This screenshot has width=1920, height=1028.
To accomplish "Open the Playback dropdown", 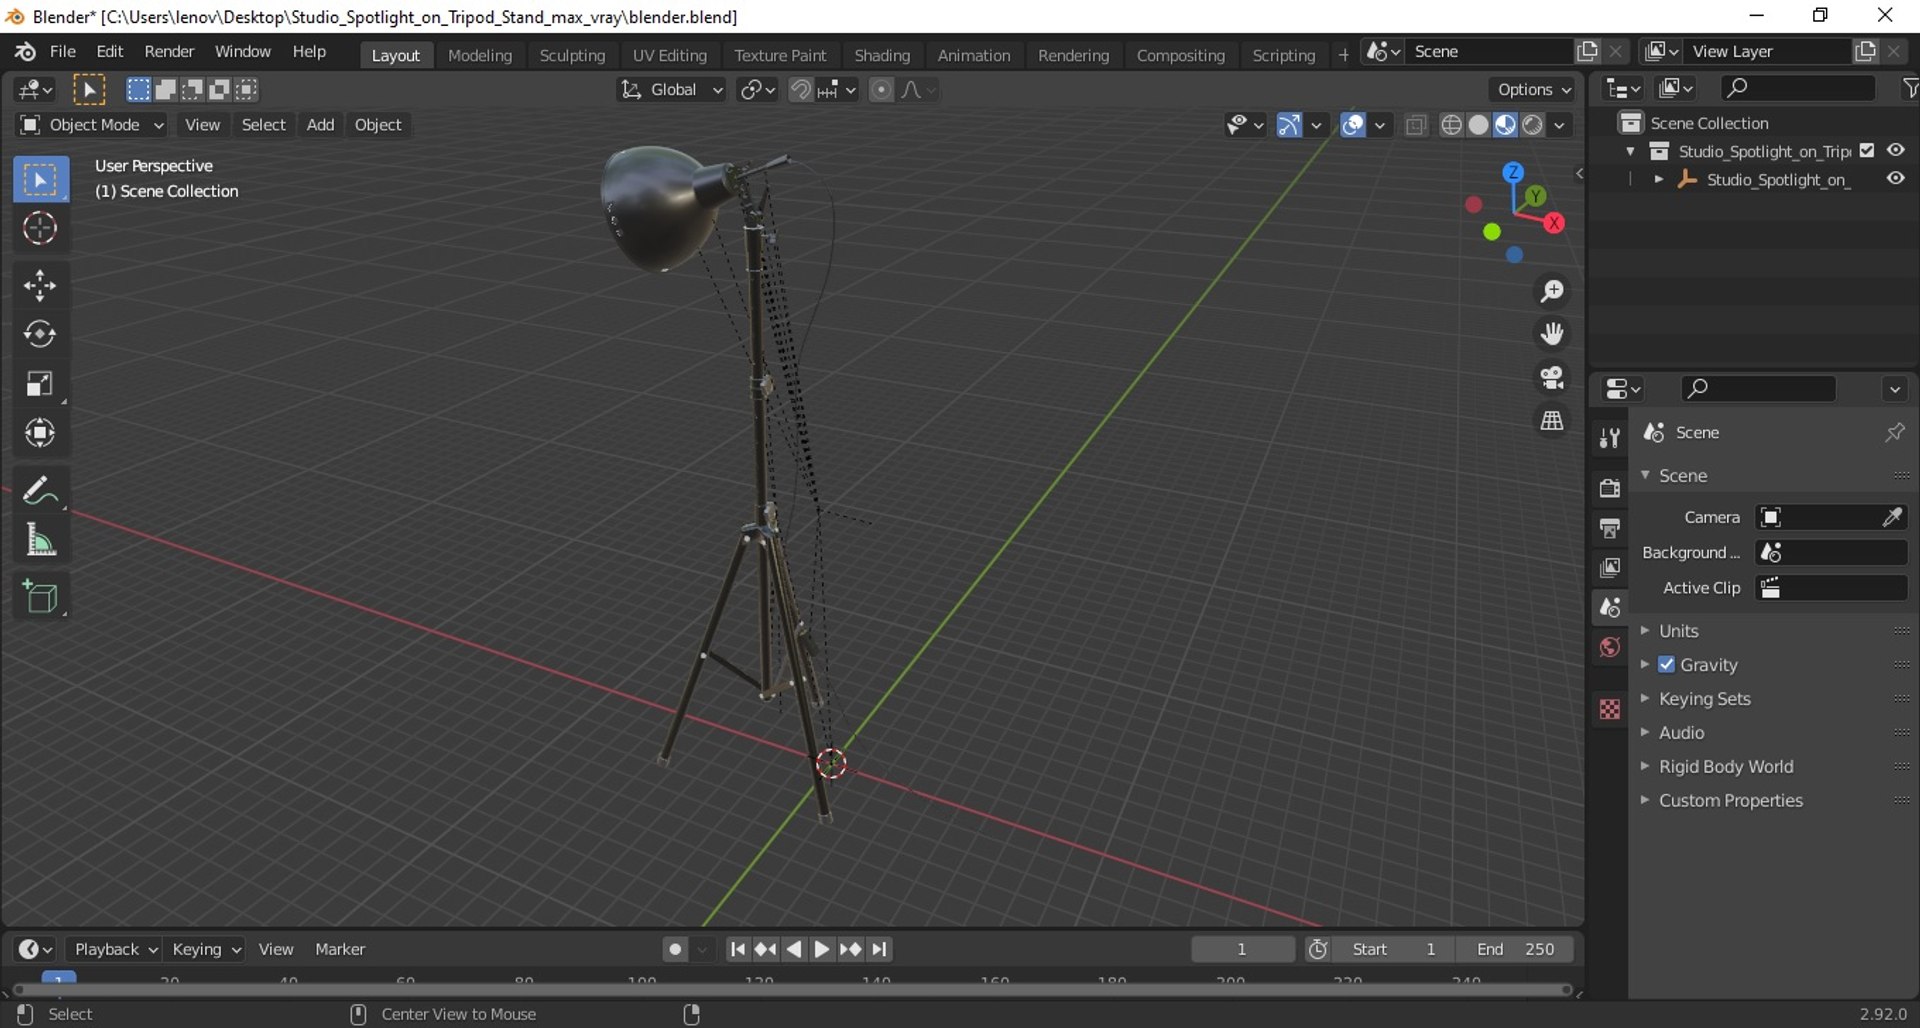I will point(114,949).
